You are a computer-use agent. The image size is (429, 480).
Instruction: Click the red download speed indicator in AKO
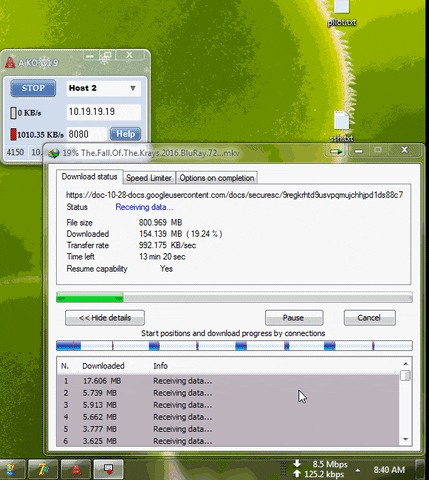coord(13,134)
